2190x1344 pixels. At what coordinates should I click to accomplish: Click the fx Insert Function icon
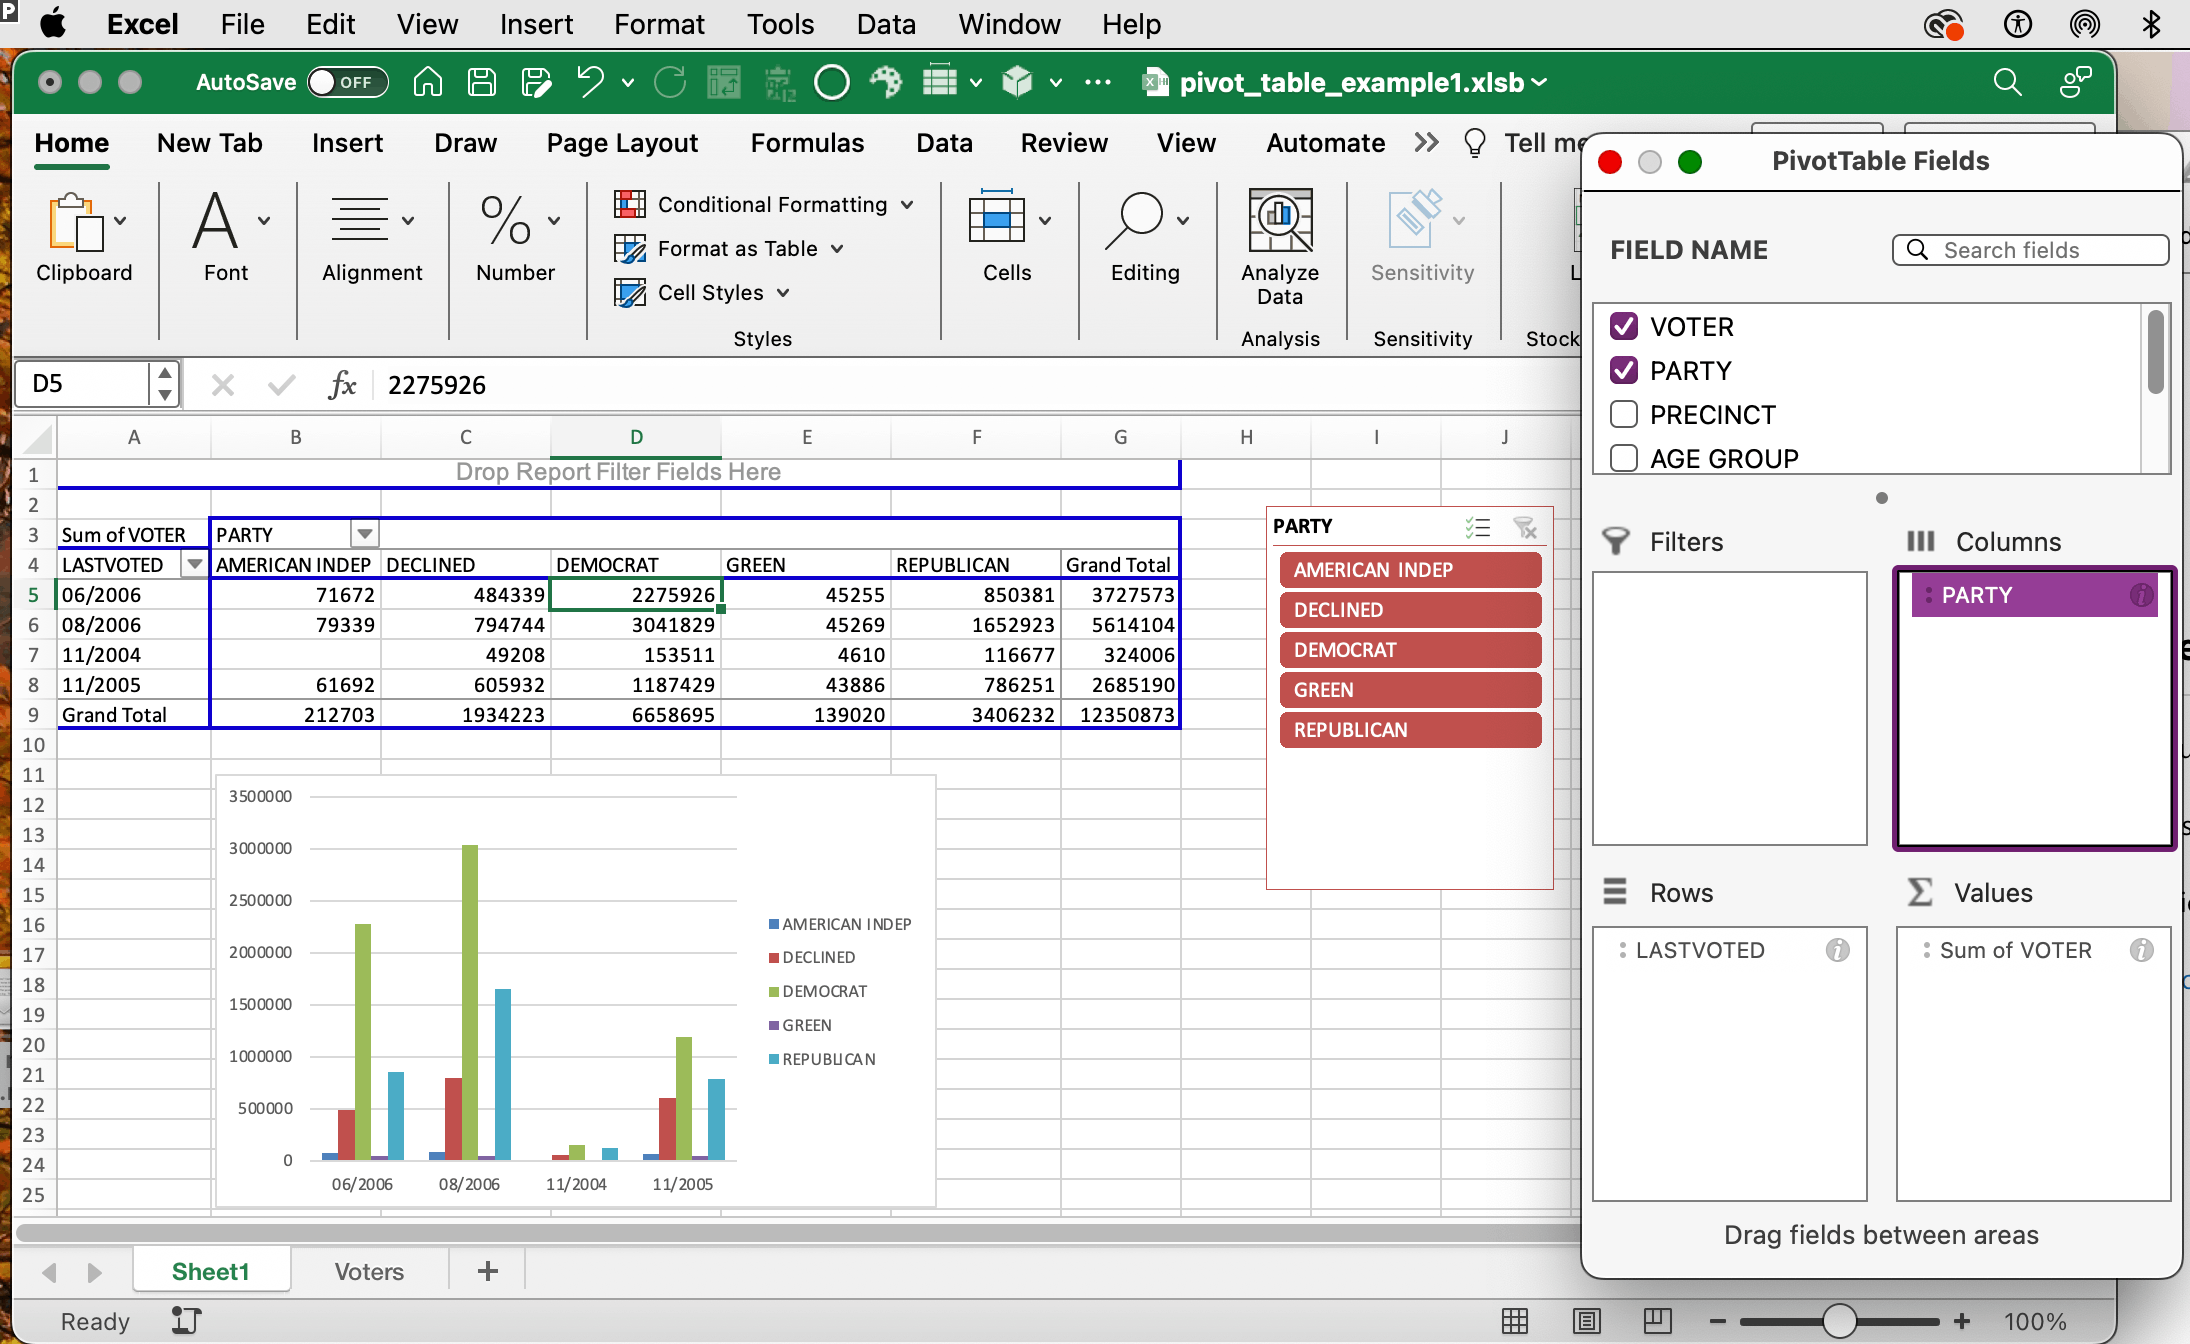[342, 384]
